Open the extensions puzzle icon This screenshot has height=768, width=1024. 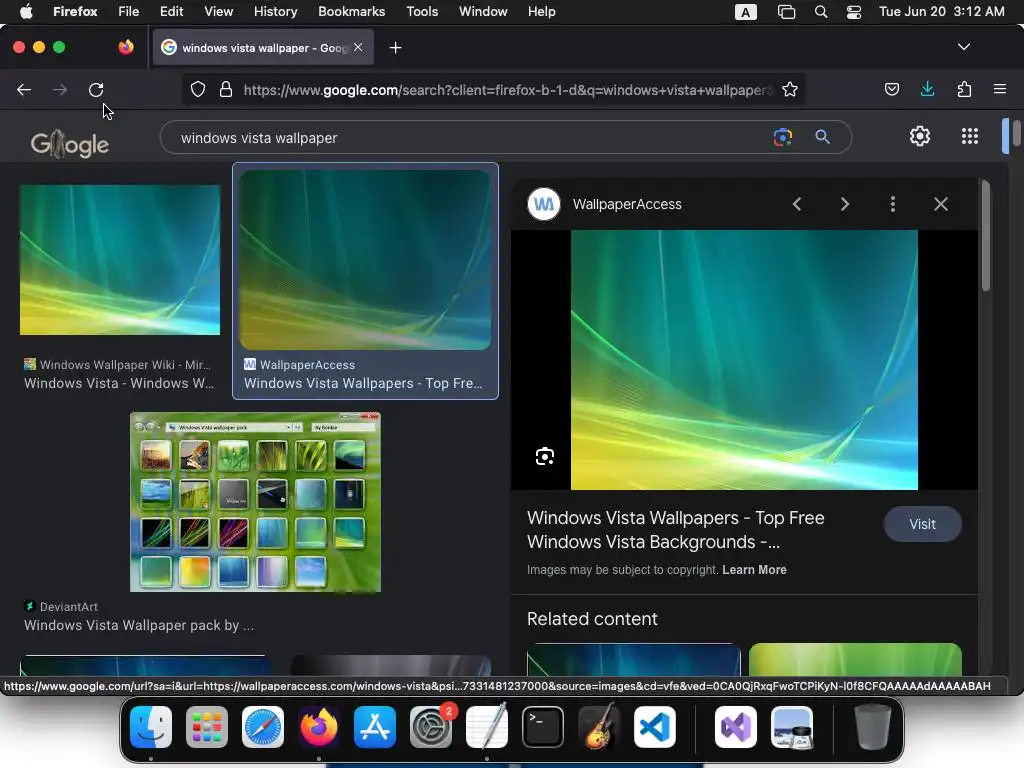click(x=964, y=89)
